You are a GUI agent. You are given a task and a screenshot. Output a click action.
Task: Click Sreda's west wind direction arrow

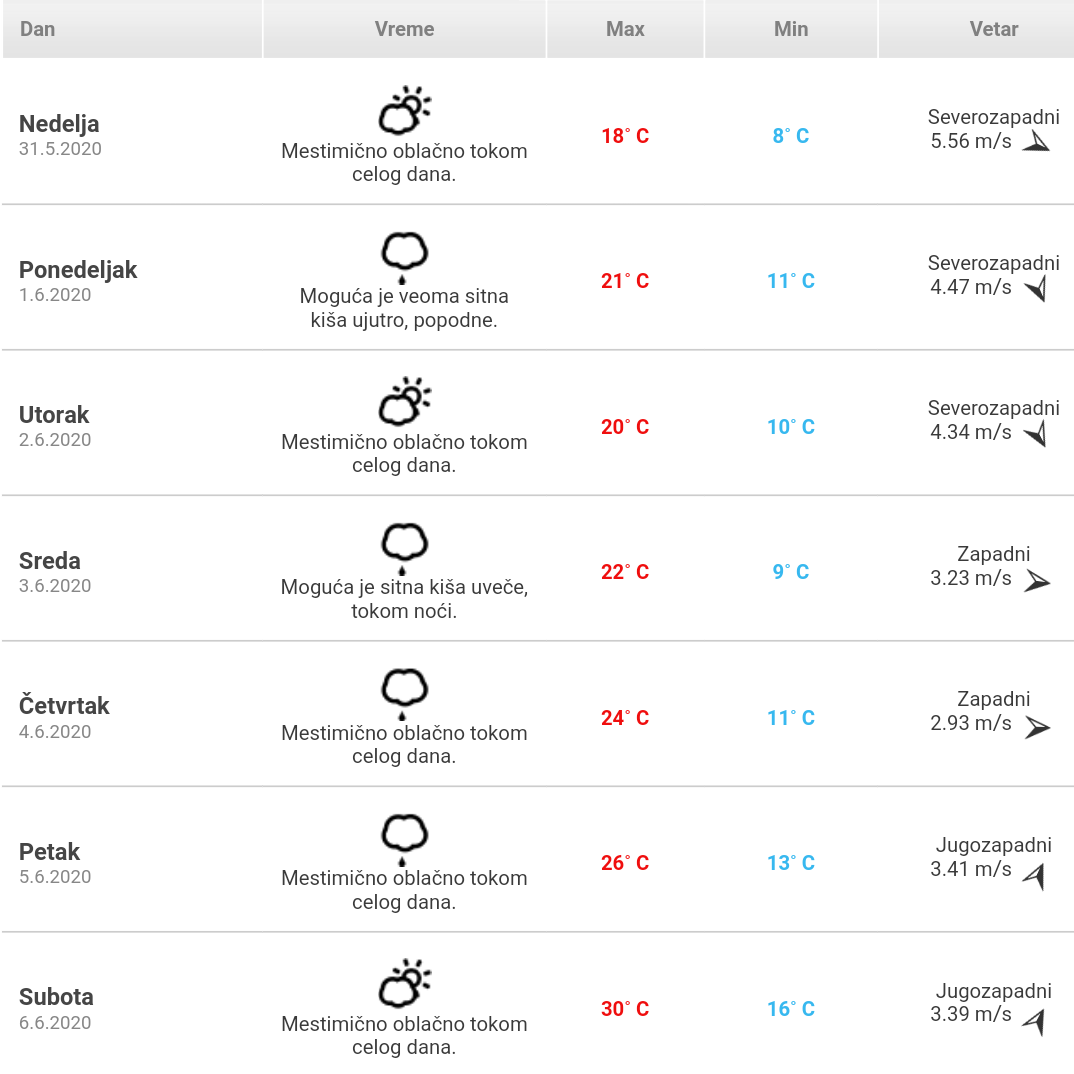coord(1037,580)
